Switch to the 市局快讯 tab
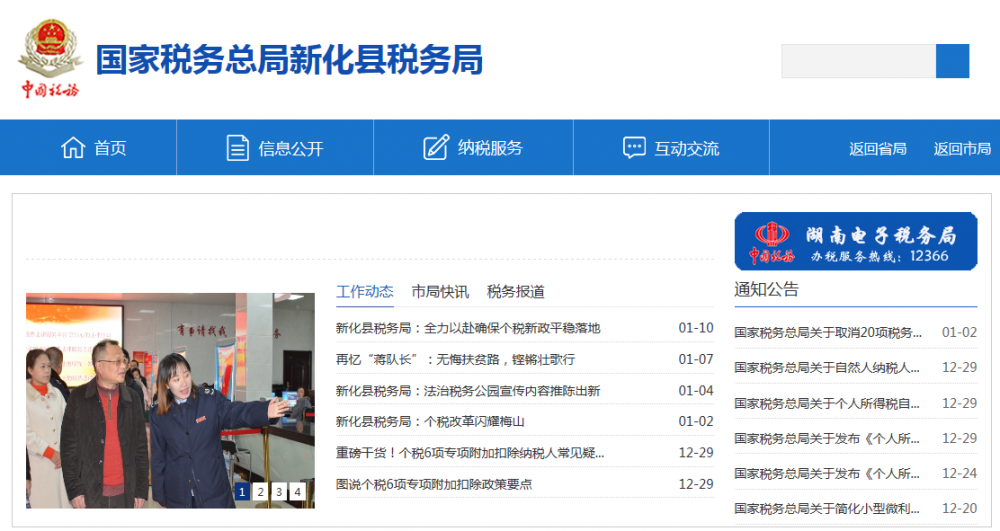This screenshot has width=1000, height=531. tap(440, 291)
